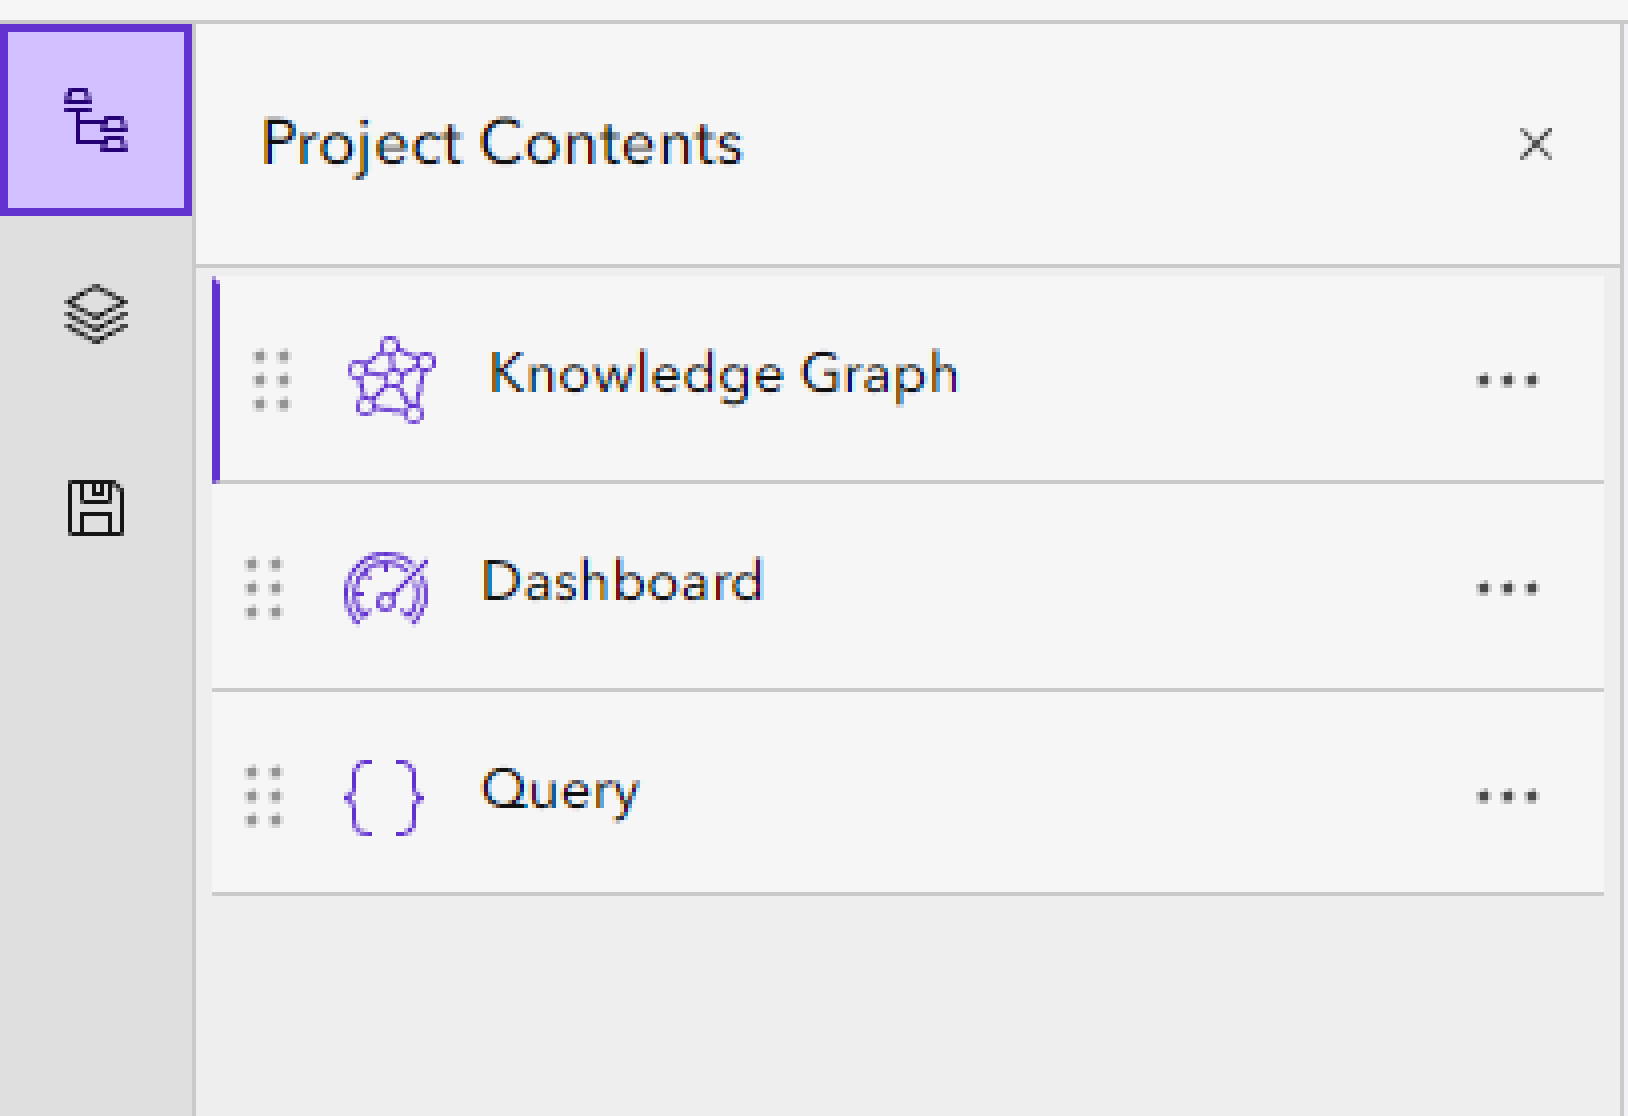Click the Project Contents title

pyautogui.click(x=502, y=145)
